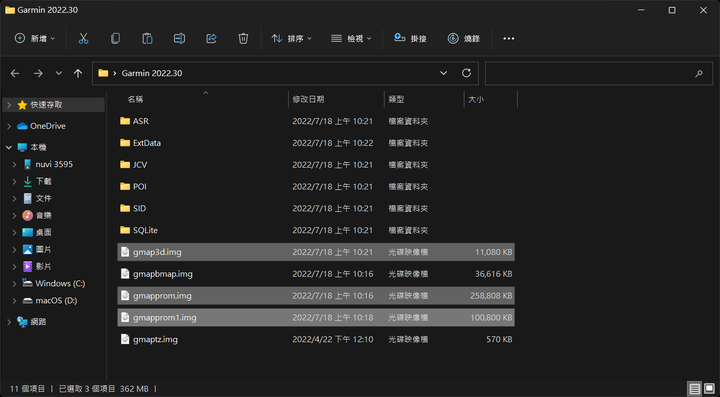This screenshot has height=397, width=720.
Task: Click the Rename icon in toolbar
Action: (x=179, y=39)
